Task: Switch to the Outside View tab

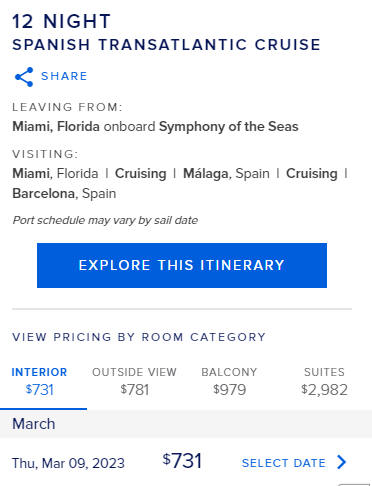Action: coord(134,381)
